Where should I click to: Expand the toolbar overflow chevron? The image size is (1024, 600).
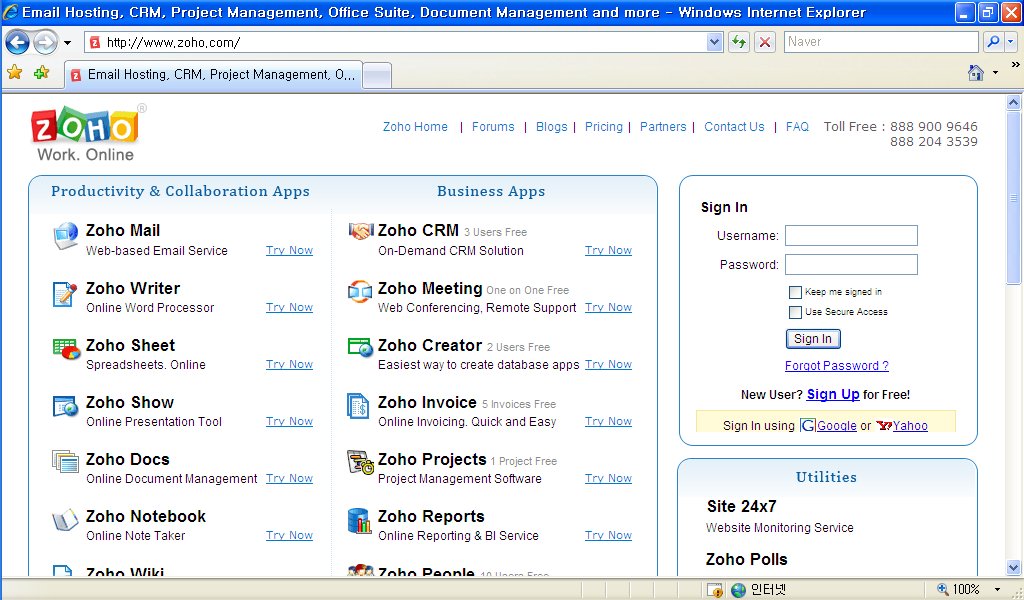(1016, 65)
